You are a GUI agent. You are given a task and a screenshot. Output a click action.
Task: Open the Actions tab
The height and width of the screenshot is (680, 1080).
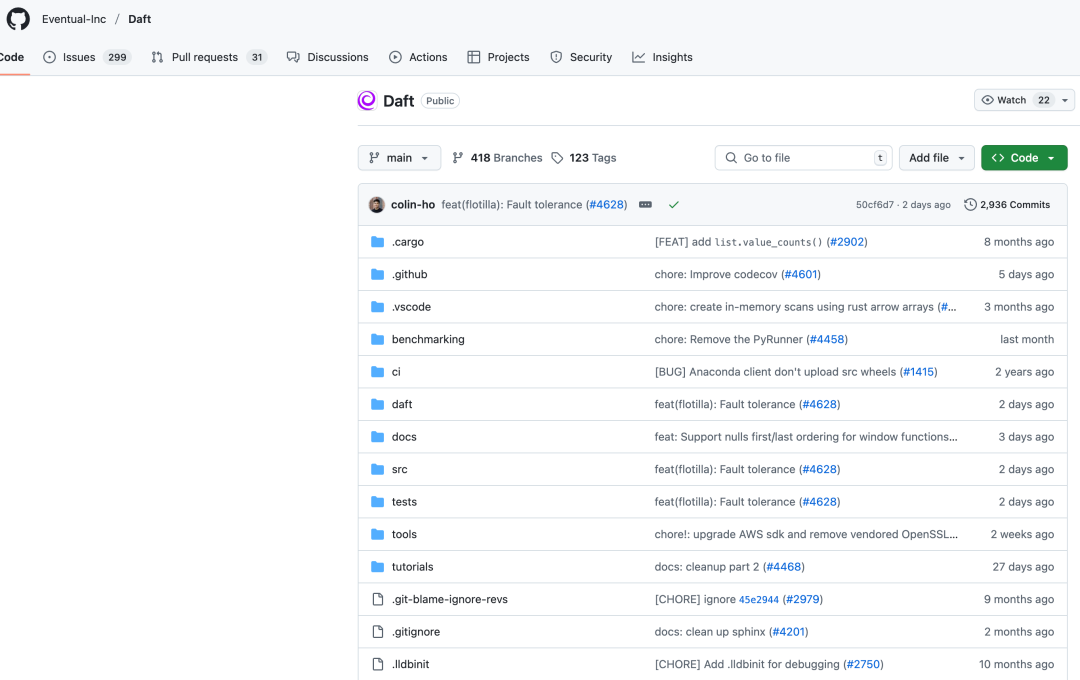tap(418, 57)
